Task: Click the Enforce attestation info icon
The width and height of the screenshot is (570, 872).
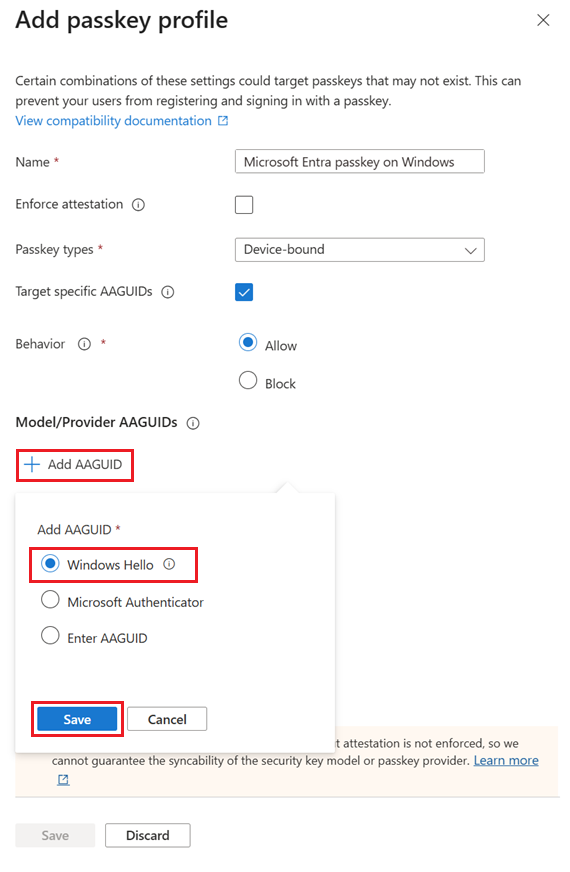Action: tap(138, 205)
